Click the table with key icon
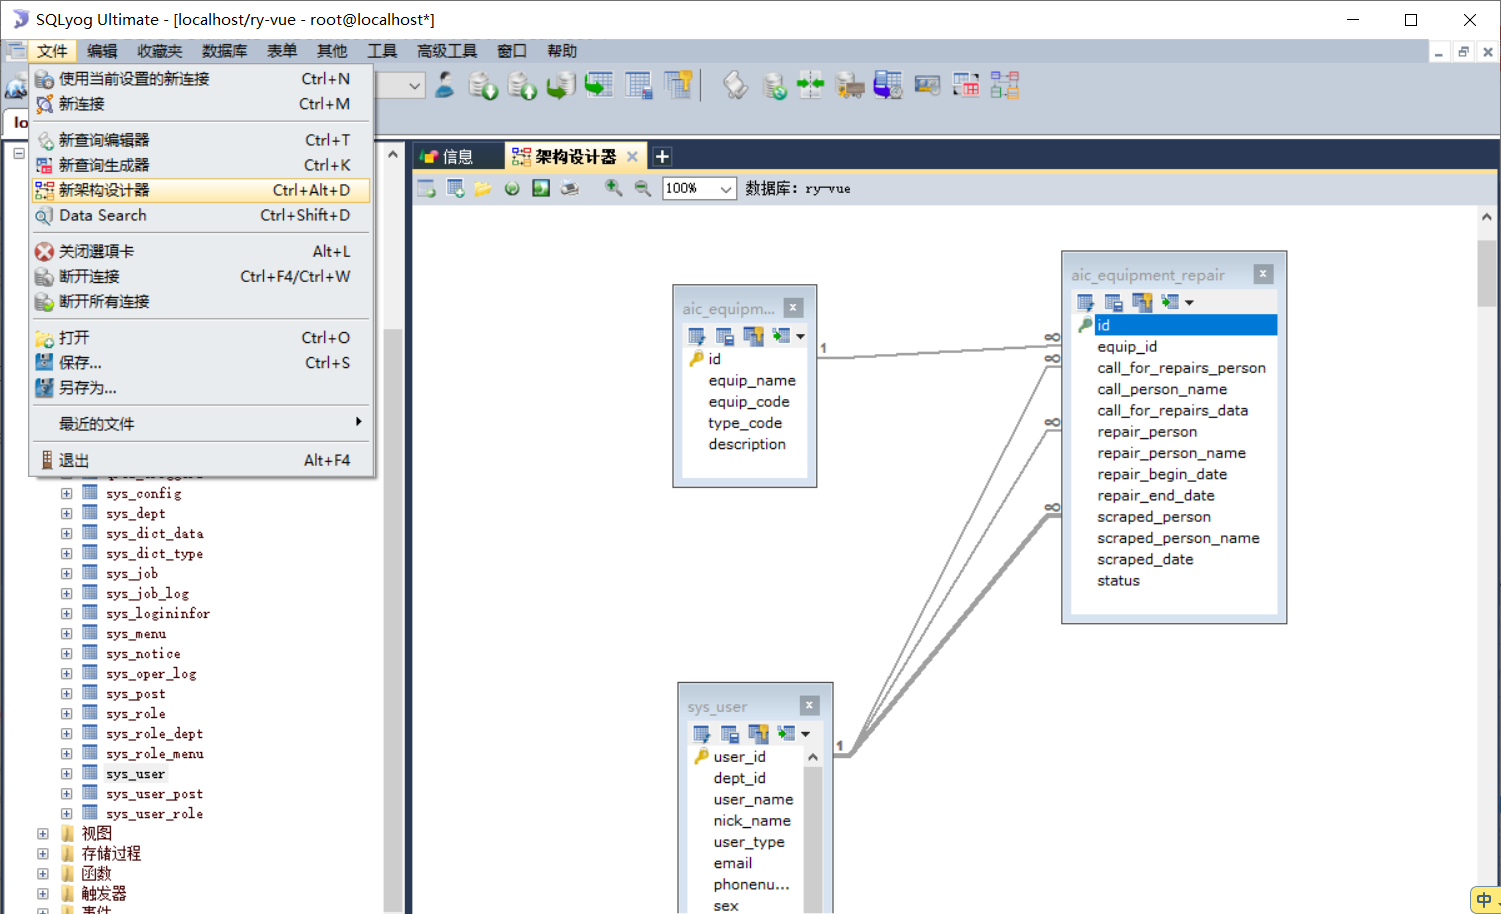The height and width of the screenshot is (914, 1501). [x=678, y=86]
